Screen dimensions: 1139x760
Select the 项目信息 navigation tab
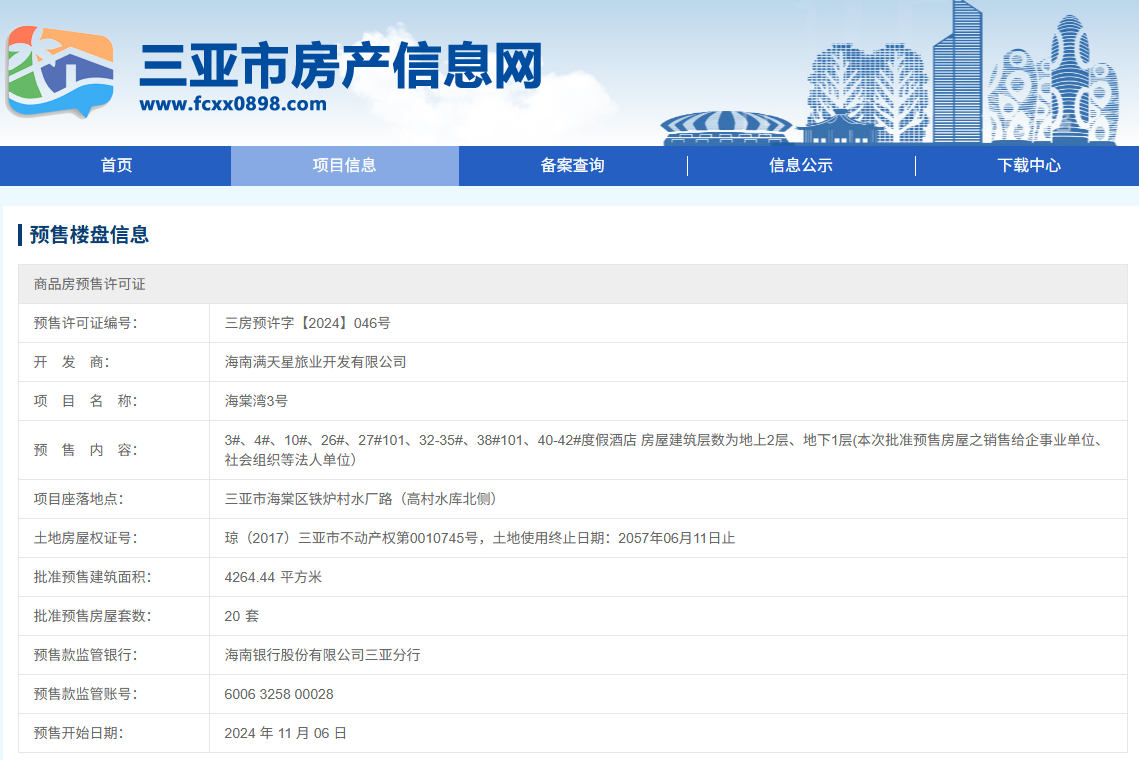344,166
